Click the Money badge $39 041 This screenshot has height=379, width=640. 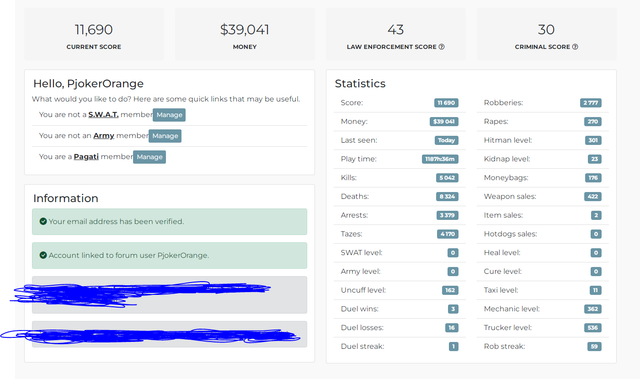pyautogui.click(x=444, y=122)
